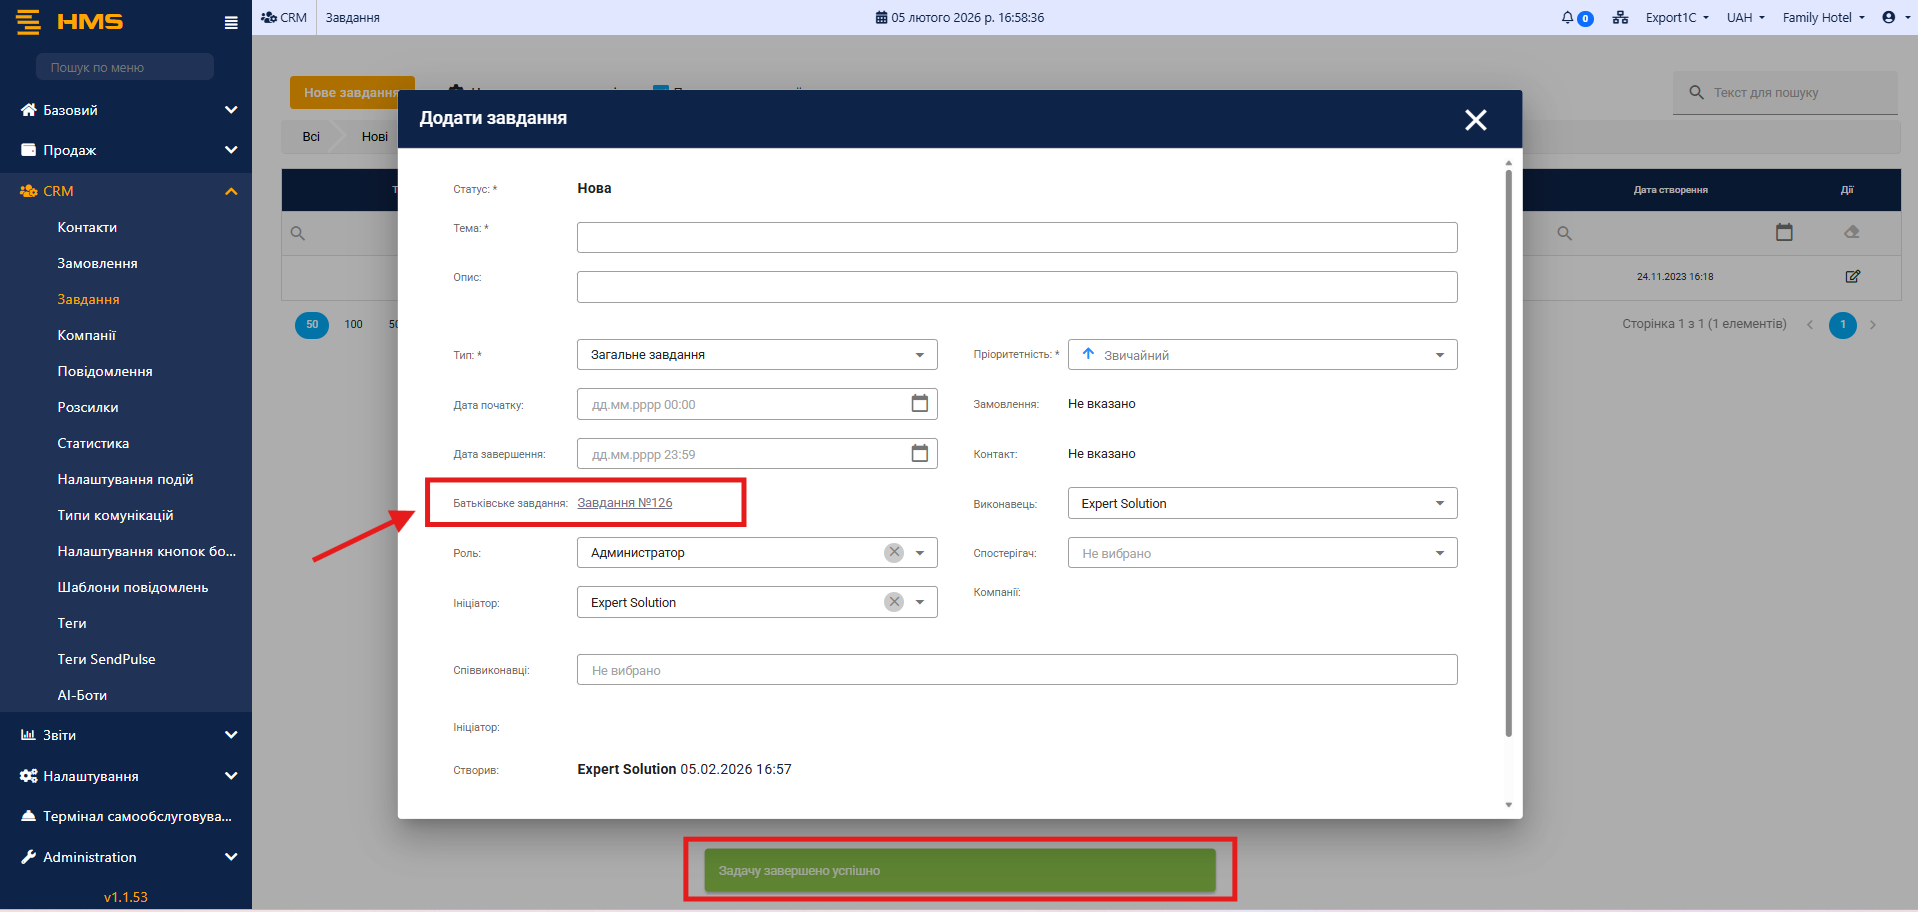This screenshot has width=1918, height=912.
Task: Click the Тема text input field
Action: (1016, 238)
